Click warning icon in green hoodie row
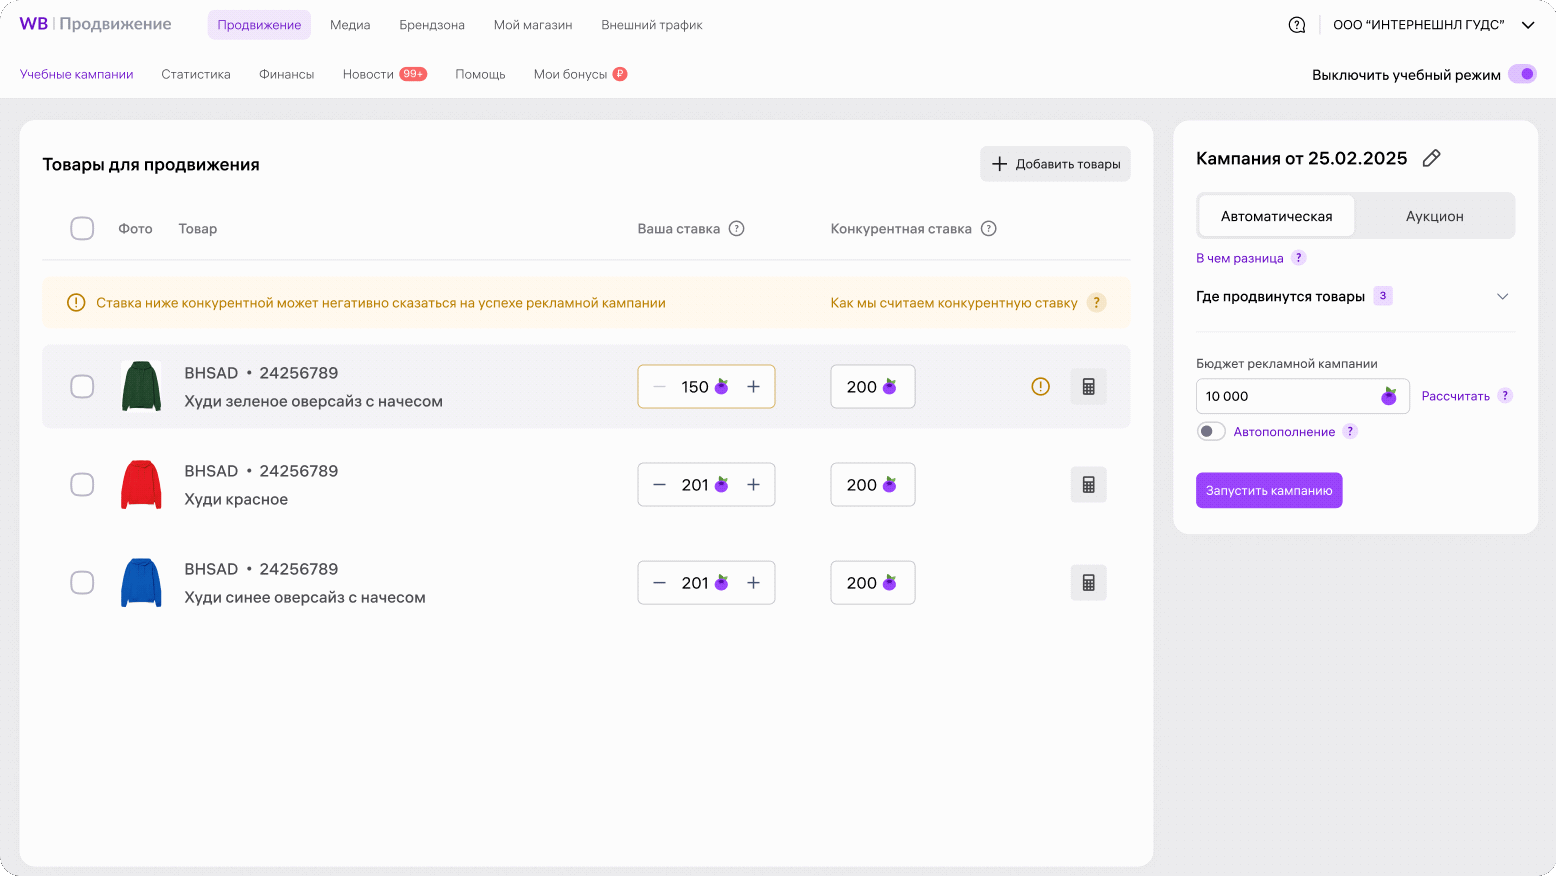Viewport: 1556px width, 876px height. [1041, 387]
